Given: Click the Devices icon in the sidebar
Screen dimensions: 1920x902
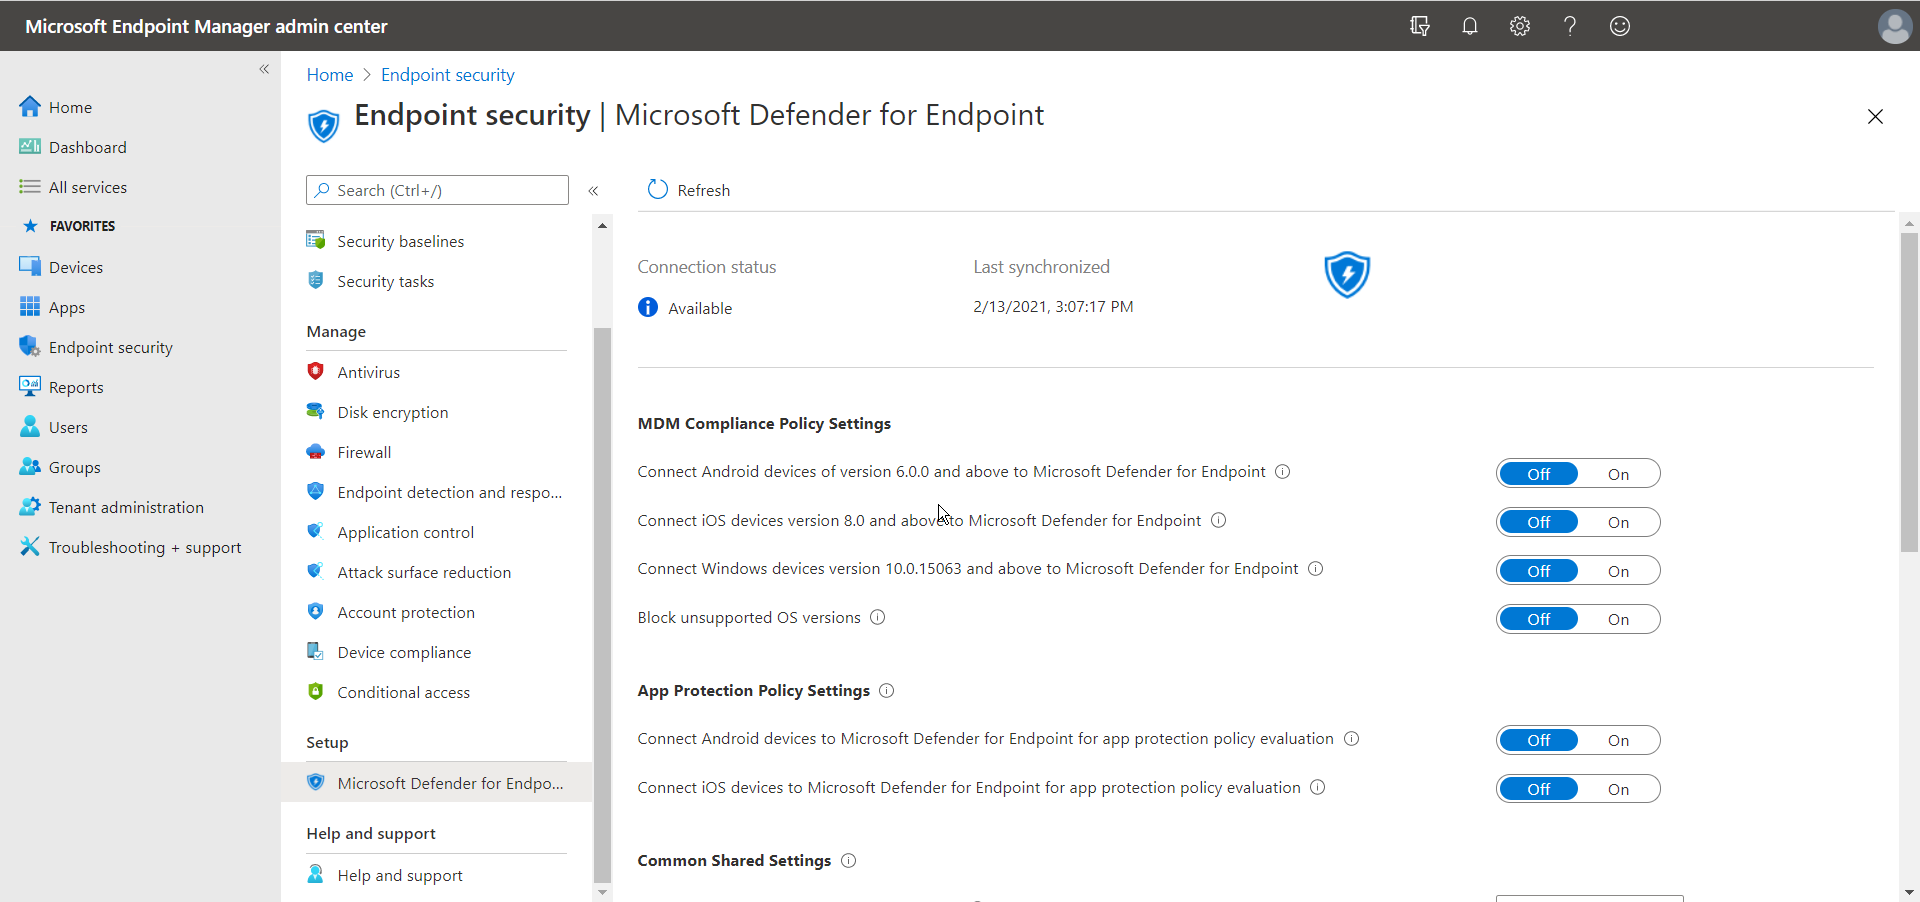Looking at the screenshot, I should click(29, 266).
